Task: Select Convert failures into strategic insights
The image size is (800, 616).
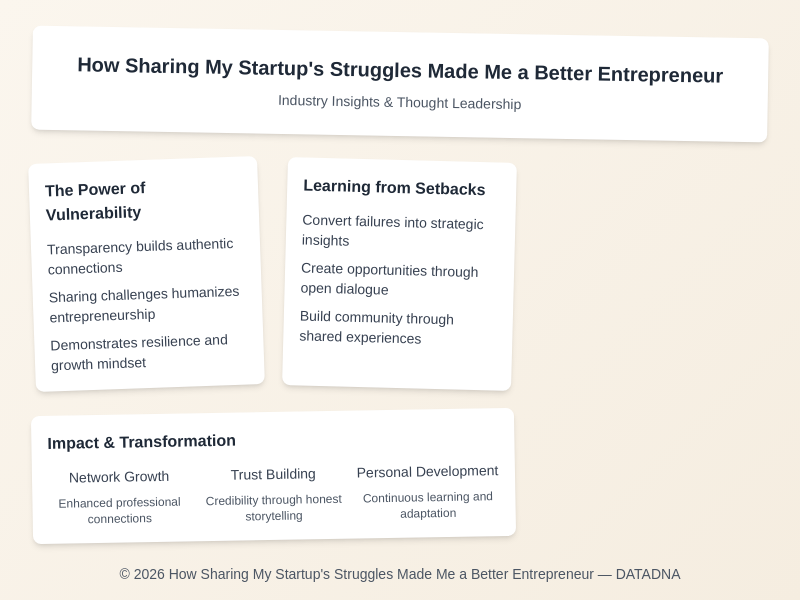Action: (x=392, y=231)
